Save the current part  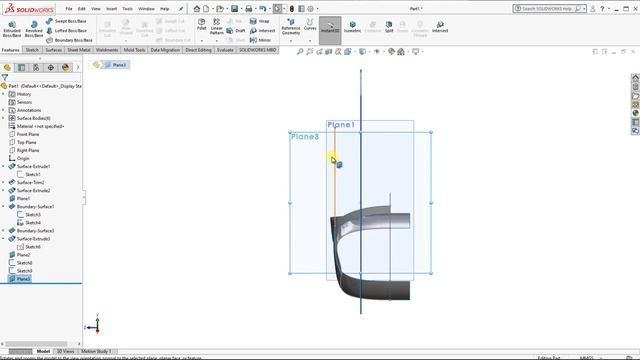coord(234,9)
